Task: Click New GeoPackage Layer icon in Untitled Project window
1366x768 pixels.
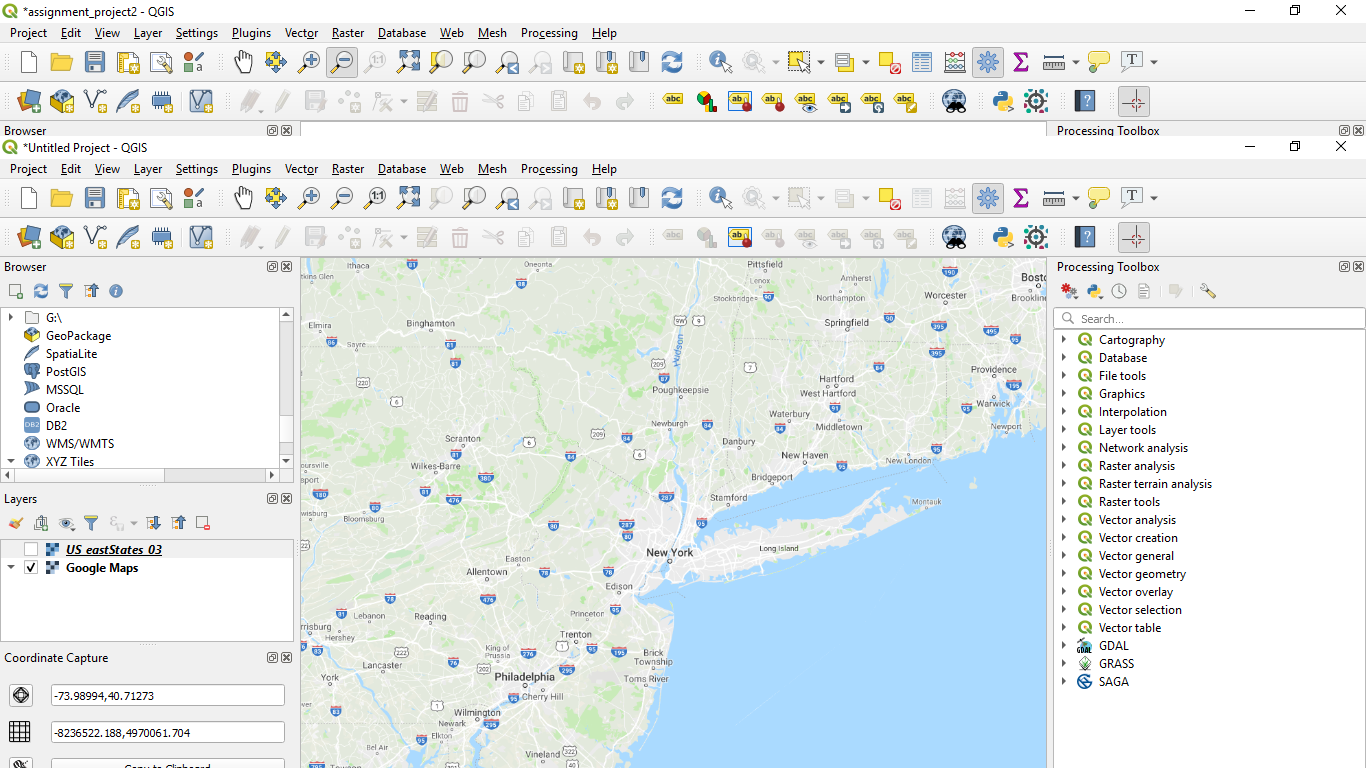Action: click(62, 238)
